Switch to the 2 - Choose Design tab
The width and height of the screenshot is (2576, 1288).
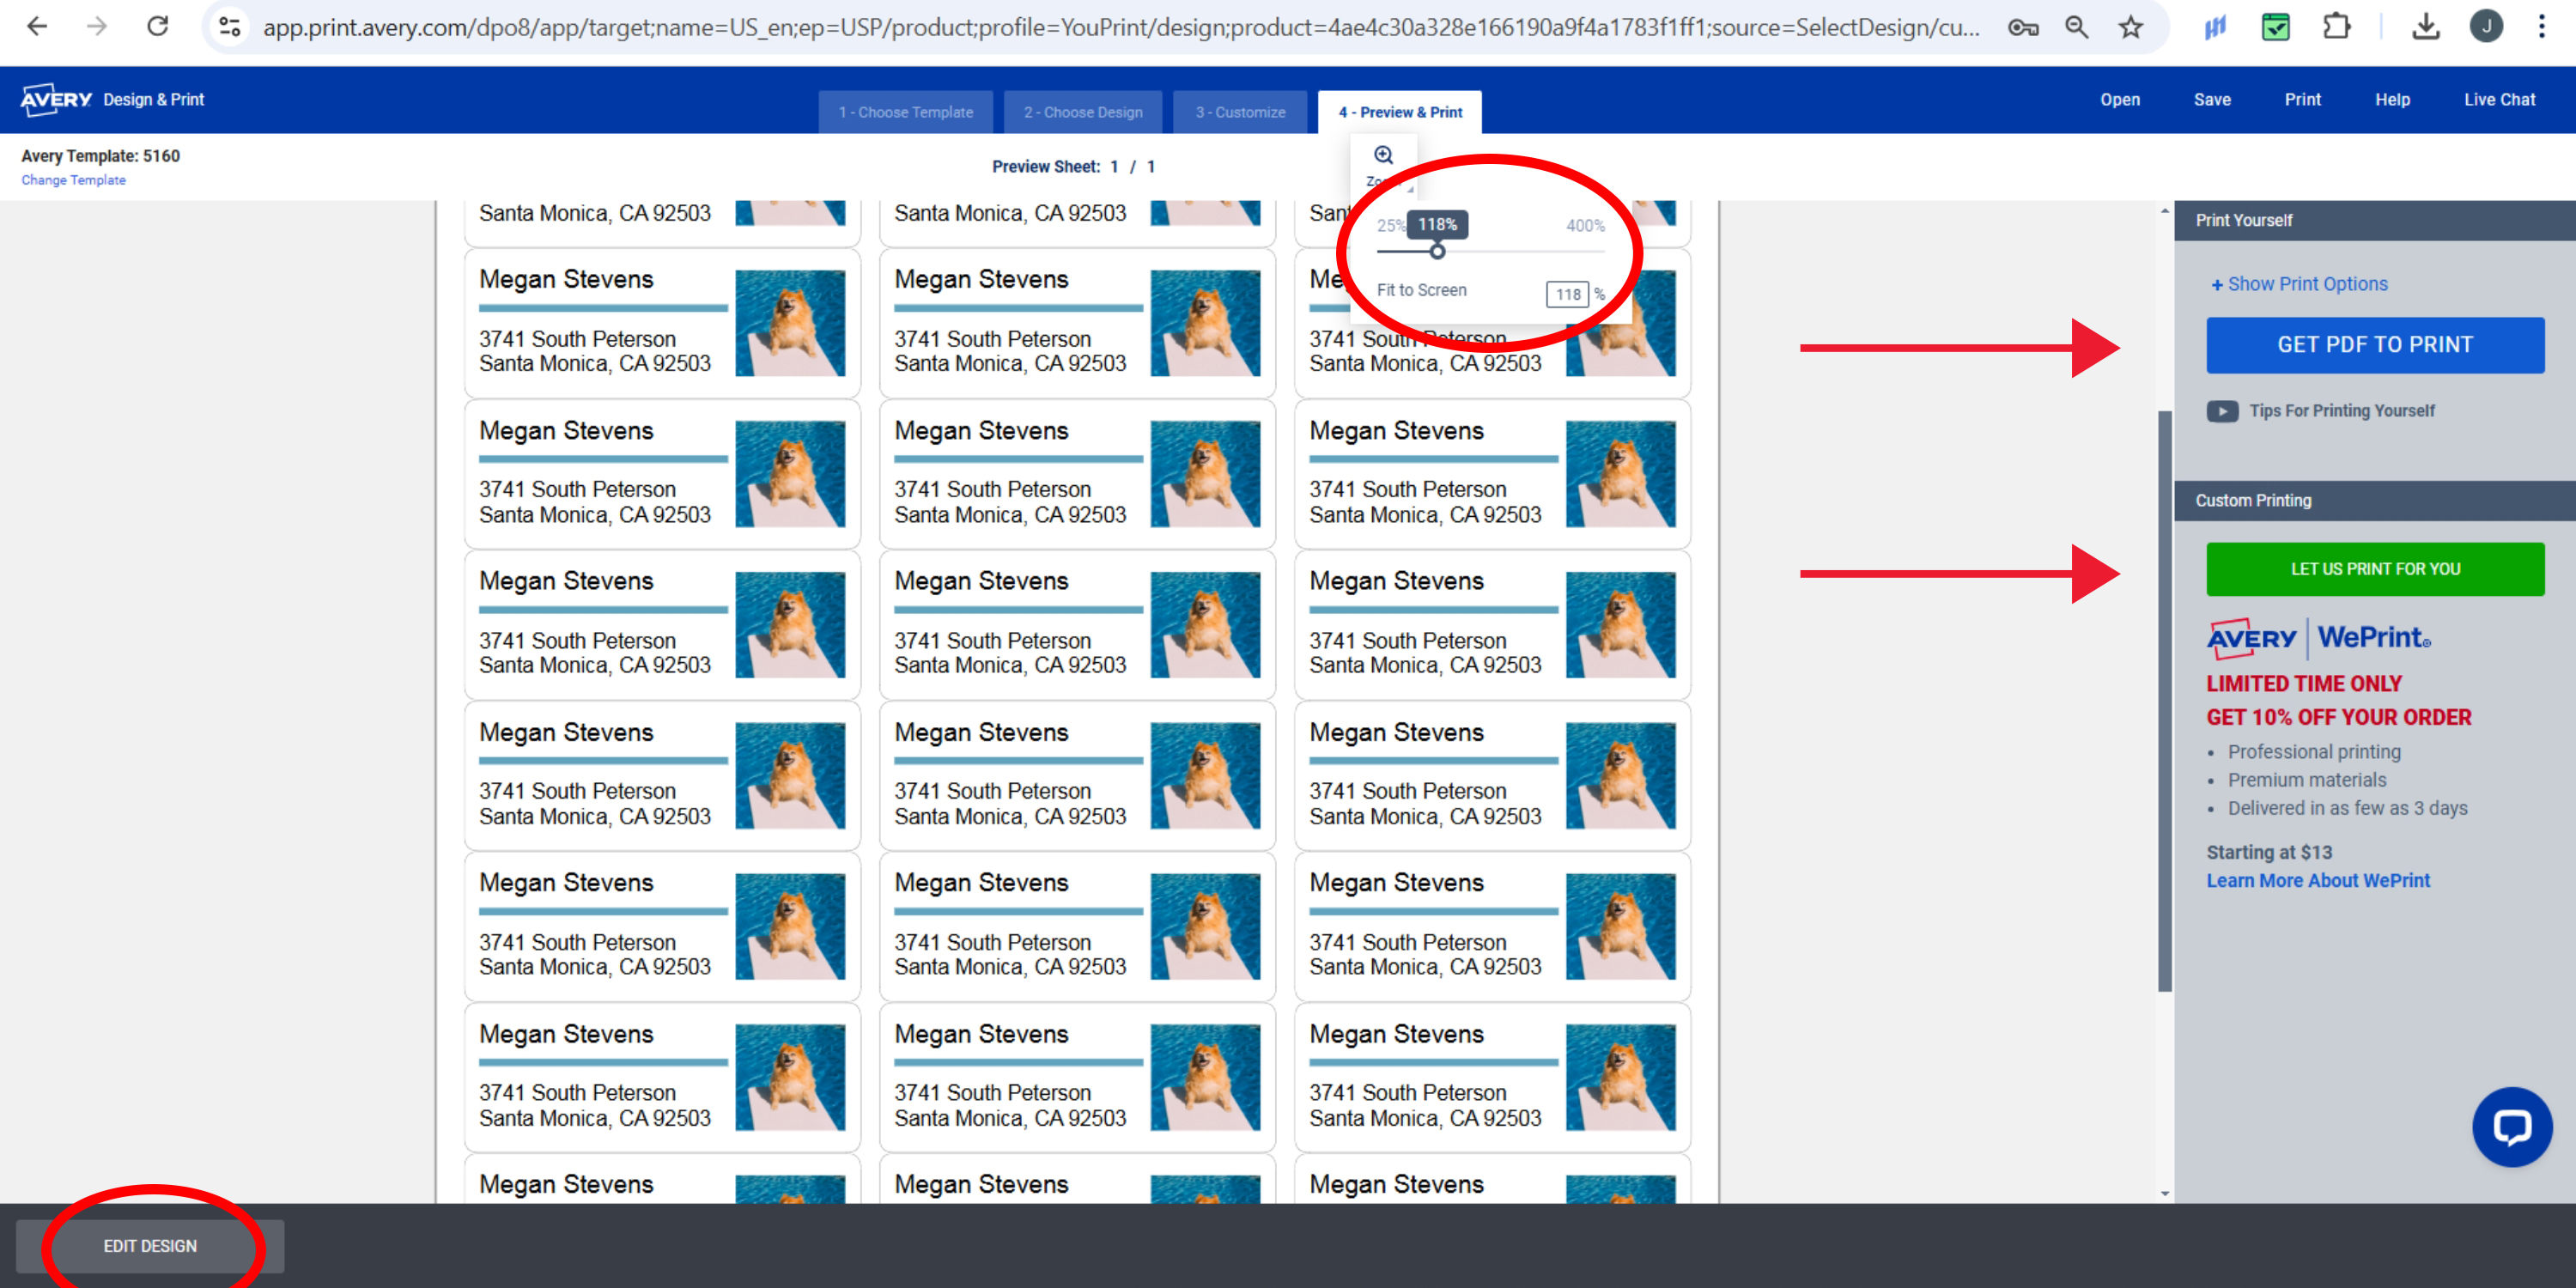click(1082, 112)
